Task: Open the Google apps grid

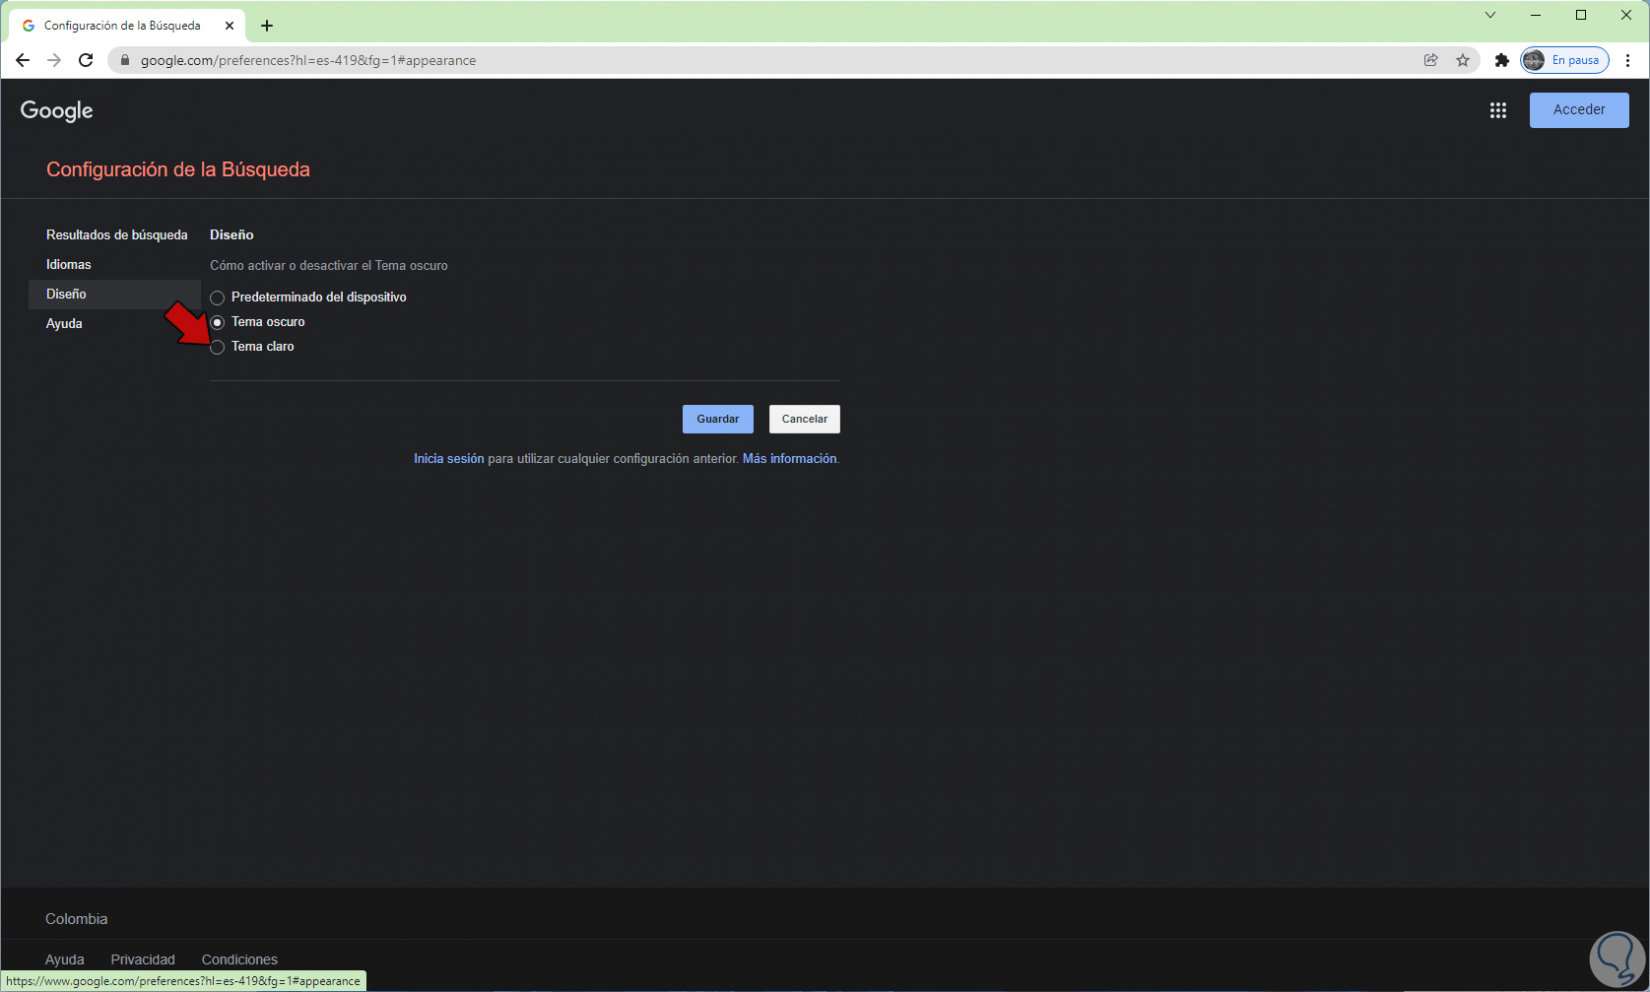Action: click(1498, 110)
